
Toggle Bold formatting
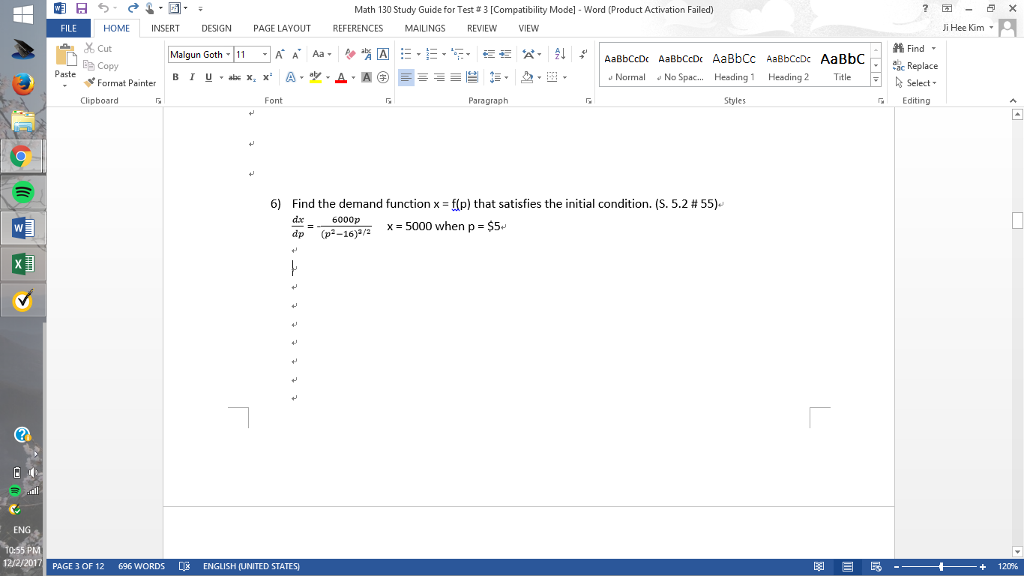175,77
